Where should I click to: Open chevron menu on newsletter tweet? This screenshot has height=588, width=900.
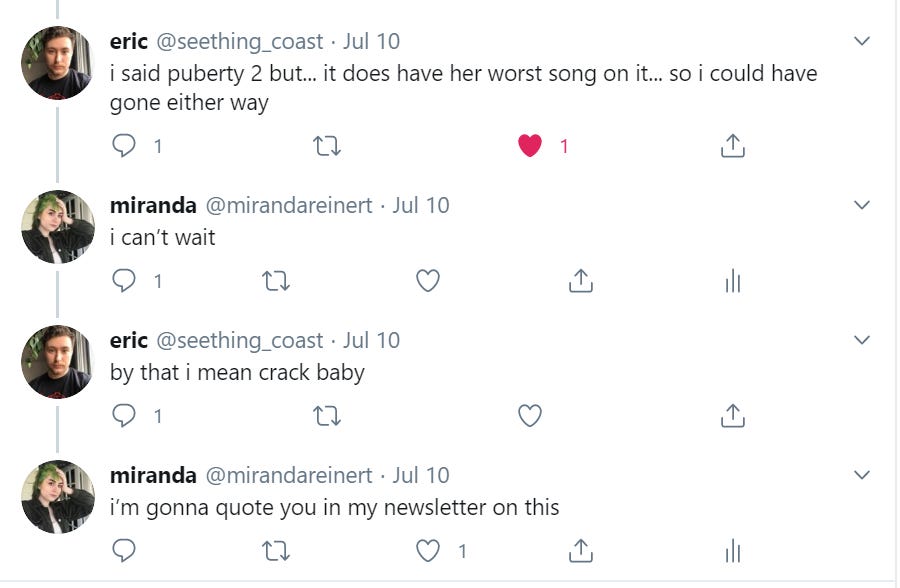(x=862, y=474)
